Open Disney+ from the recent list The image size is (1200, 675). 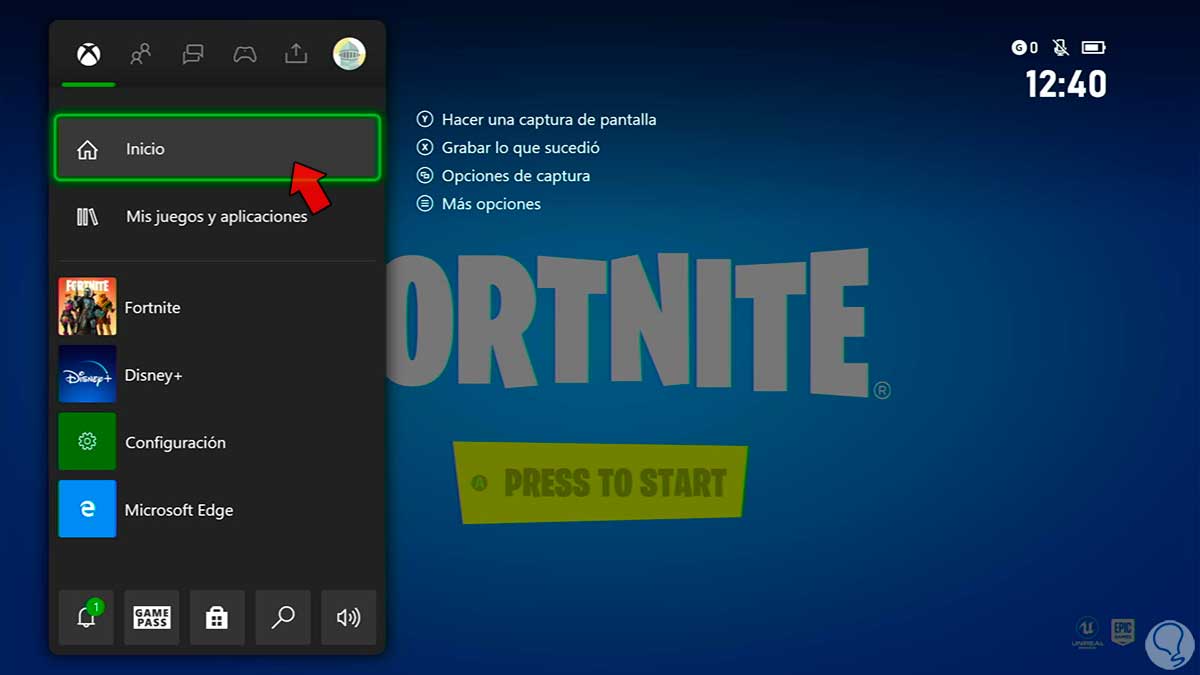point(217,375)
